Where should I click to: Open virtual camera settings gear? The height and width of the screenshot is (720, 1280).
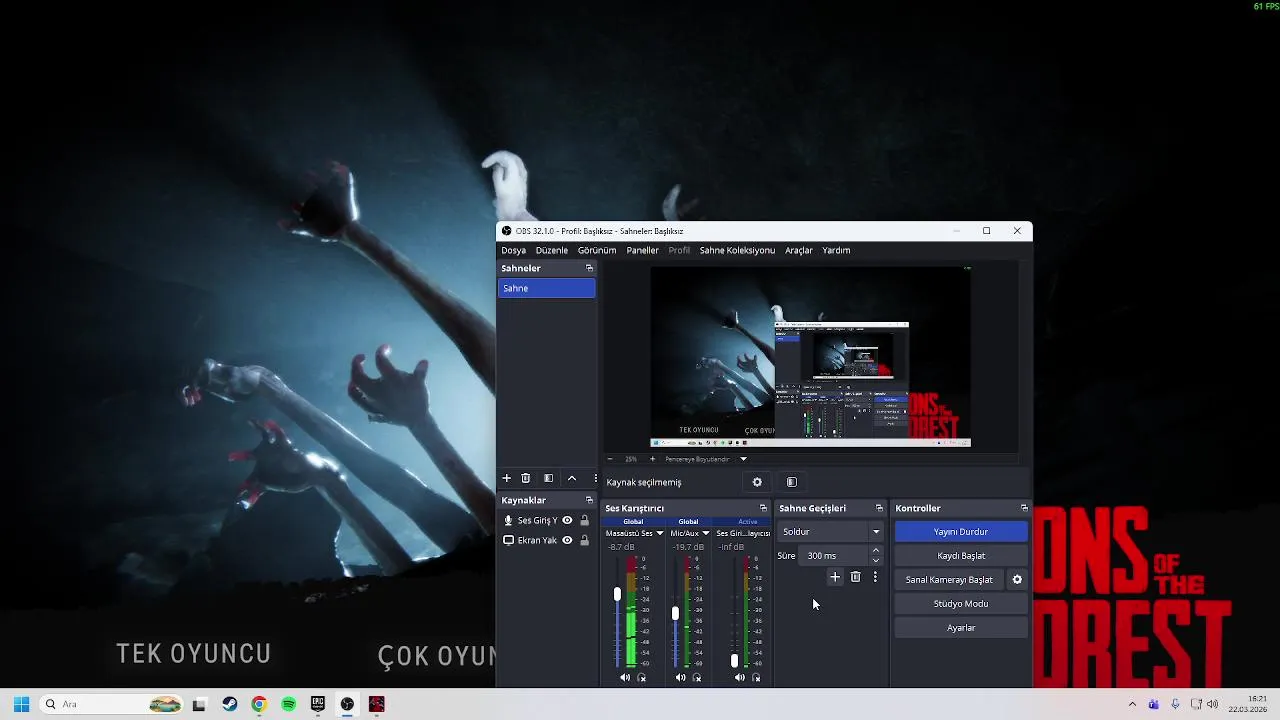1017,580
